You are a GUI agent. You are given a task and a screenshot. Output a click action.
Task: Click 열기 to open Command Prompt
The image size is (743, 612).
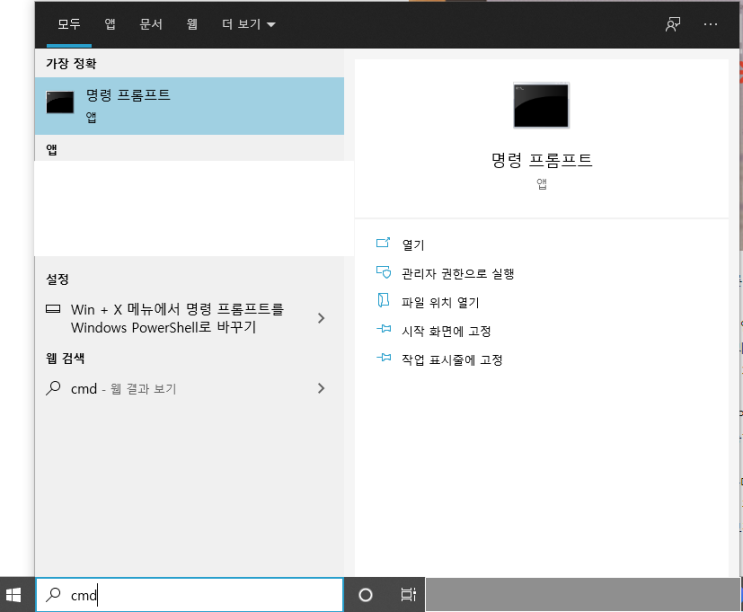click(413, 245)
